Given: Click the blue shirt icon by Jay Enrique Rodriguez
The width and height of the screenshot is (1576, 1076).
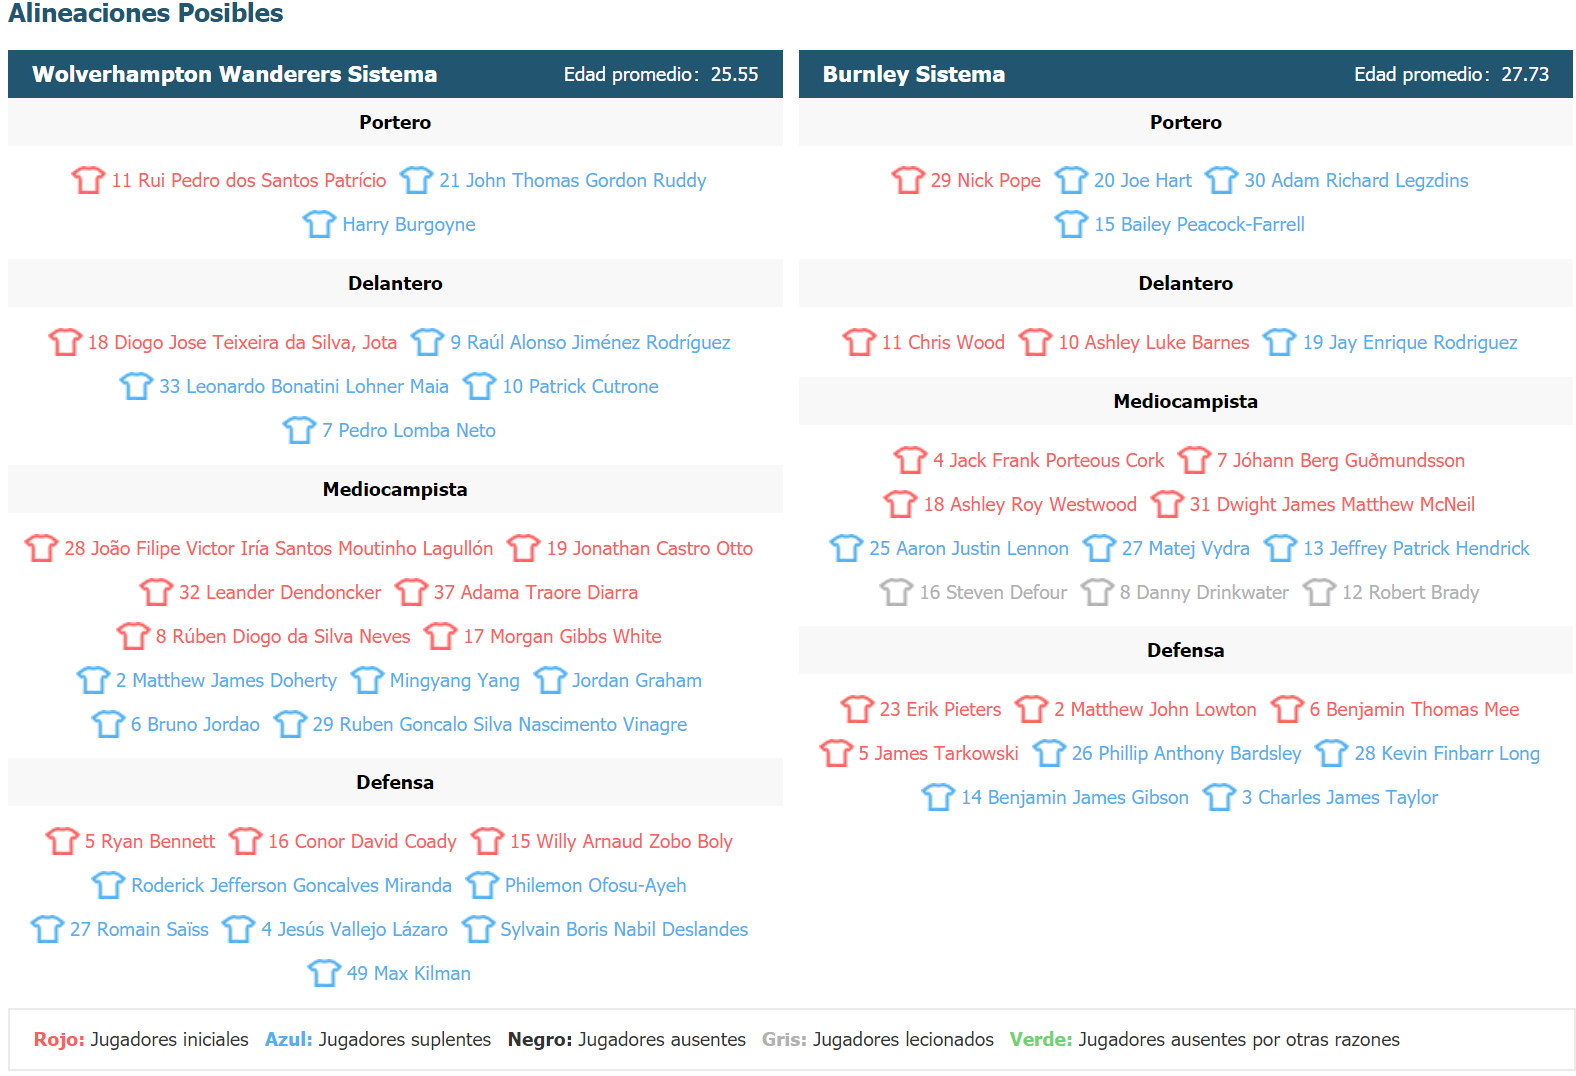Looking at the screenshot, I should [x=1279, y=342].
